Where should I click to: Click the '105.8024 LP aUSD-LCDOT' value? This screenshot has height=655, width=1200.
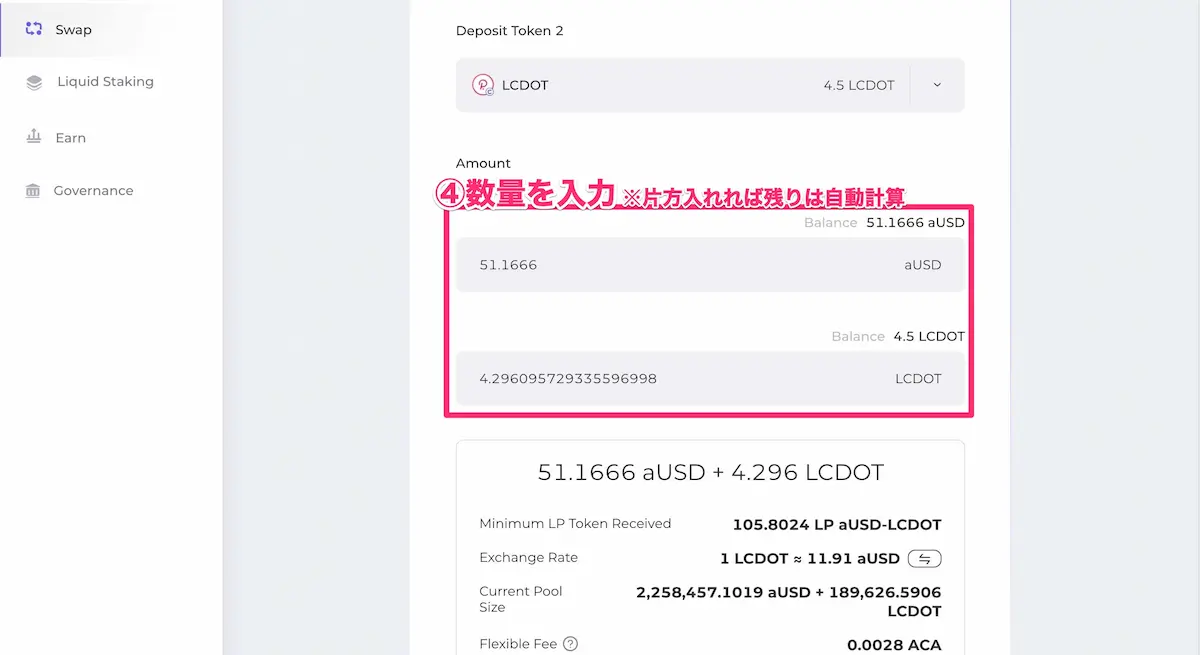coord(837,524)
